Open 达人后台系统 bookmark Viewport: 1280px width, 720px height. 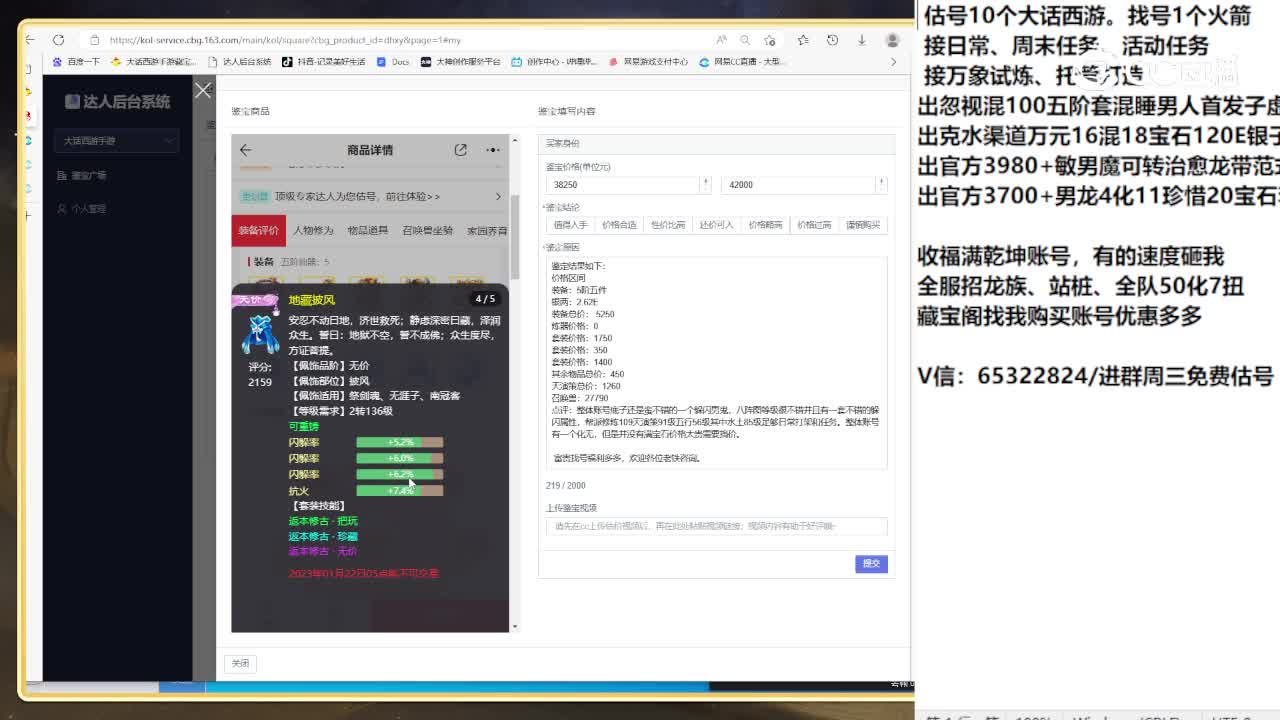240,62
